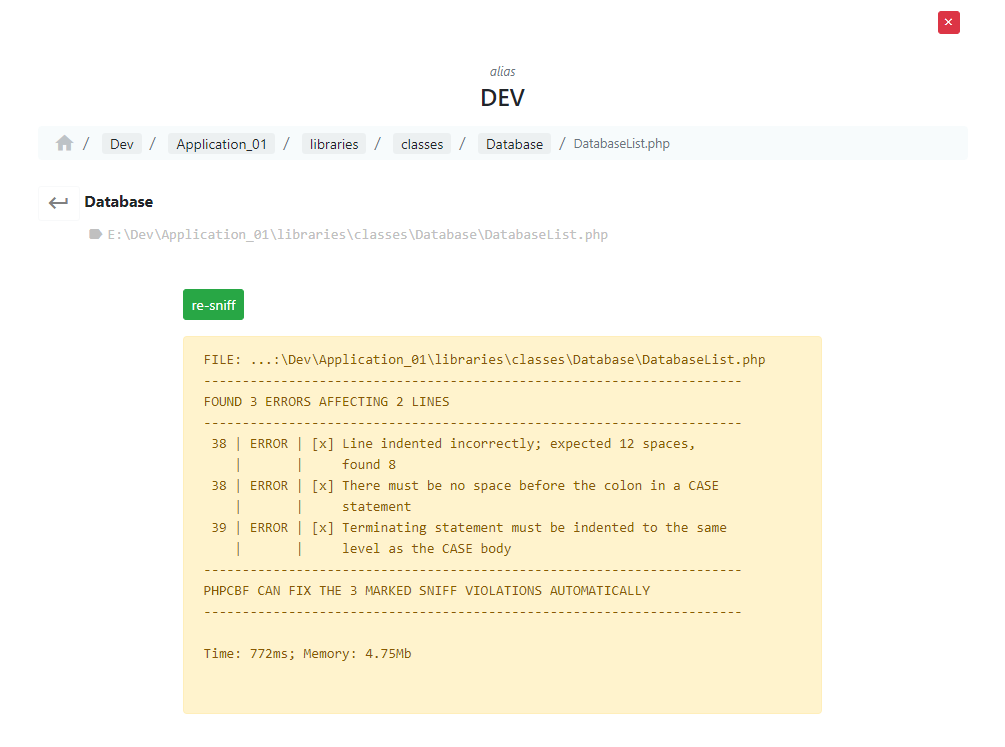The width and height of the screenshot is (1005, 747).
Task: Jump to classes folder in breadcrumb
Action: click(422, 144)
